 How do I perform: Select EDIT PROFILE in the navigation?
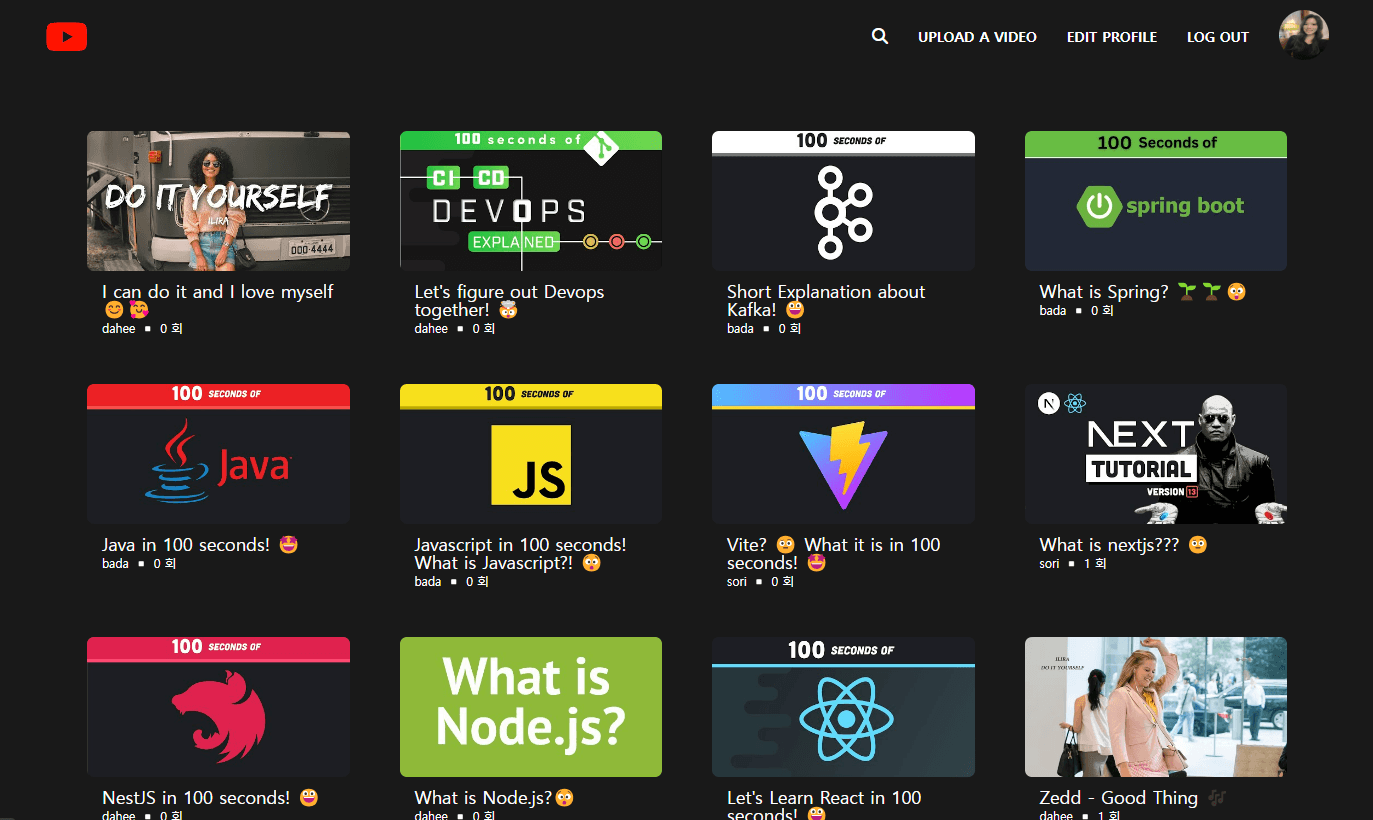tap(1111, 37)
